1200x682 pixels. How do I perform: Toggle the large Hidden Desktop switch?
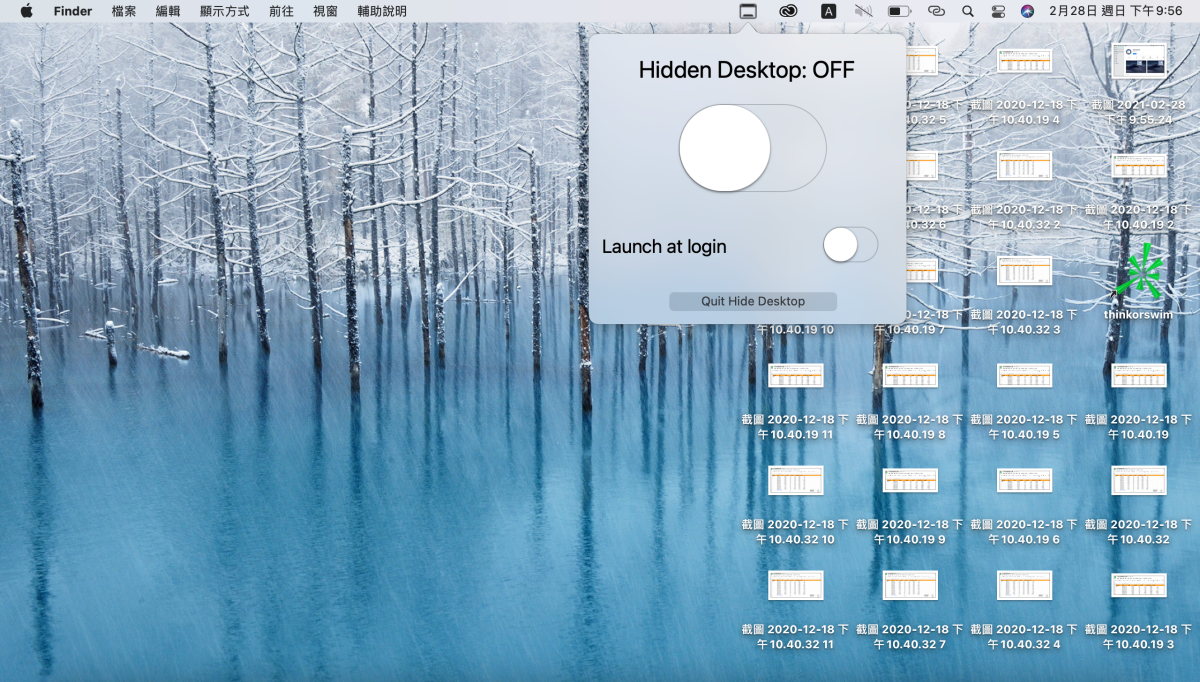point(752,148)
